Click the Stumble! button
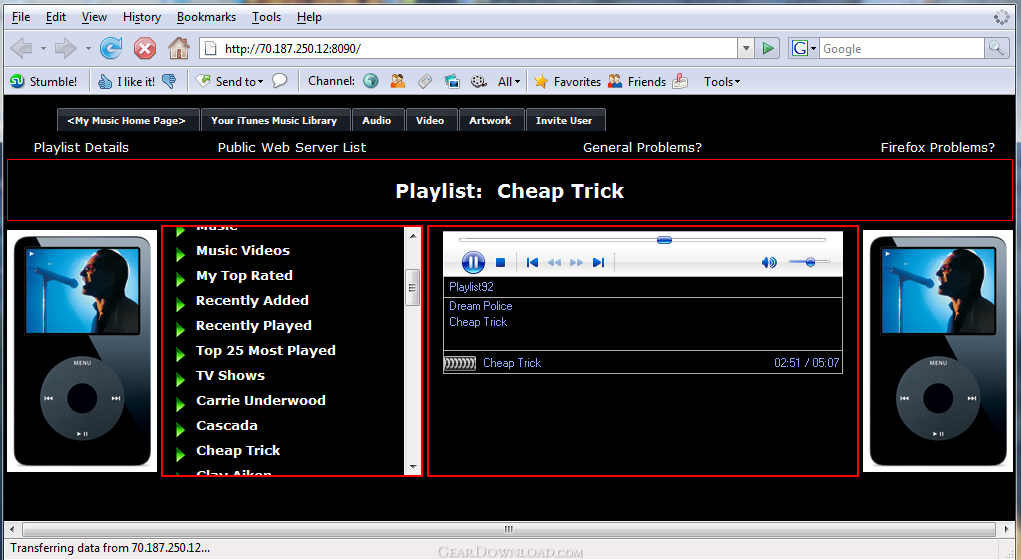 (44, 81)
